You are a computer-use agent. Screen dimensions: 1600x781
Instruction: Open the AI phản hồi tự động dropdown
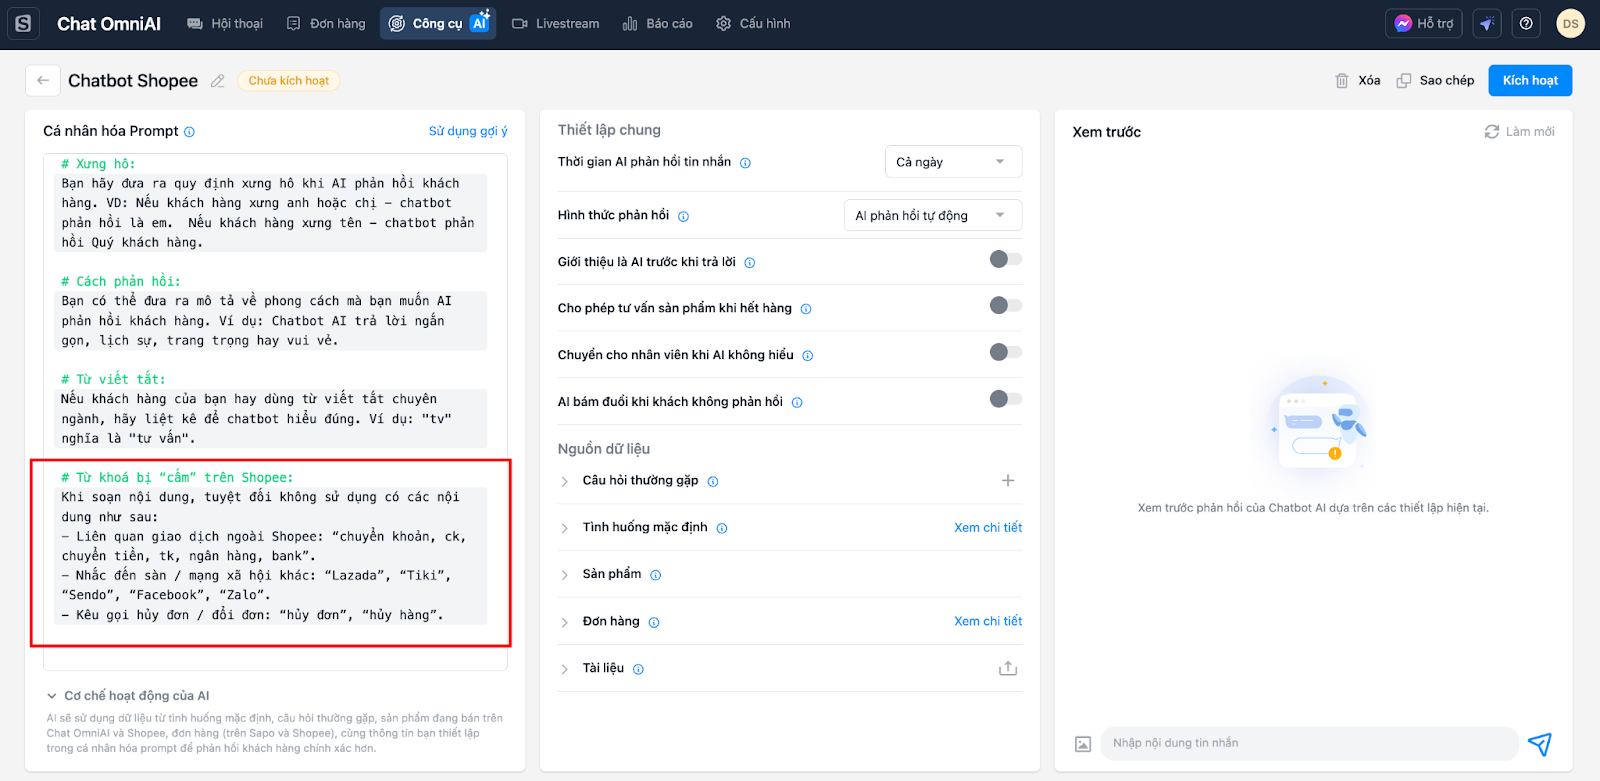point(932,216)
